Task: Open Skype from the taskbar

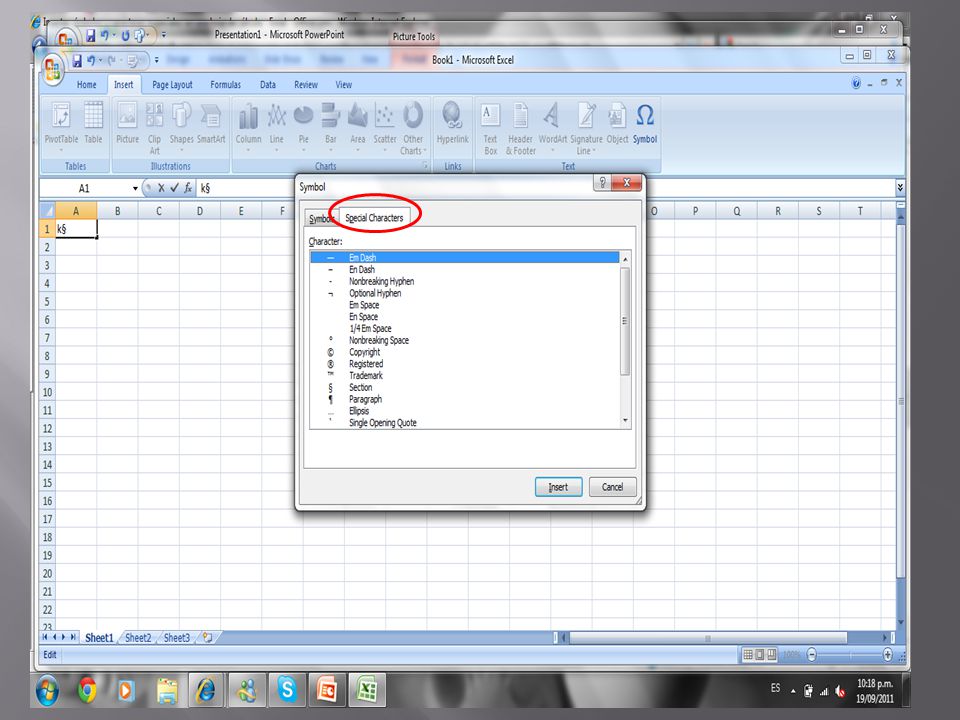Action: click(287, 691)
